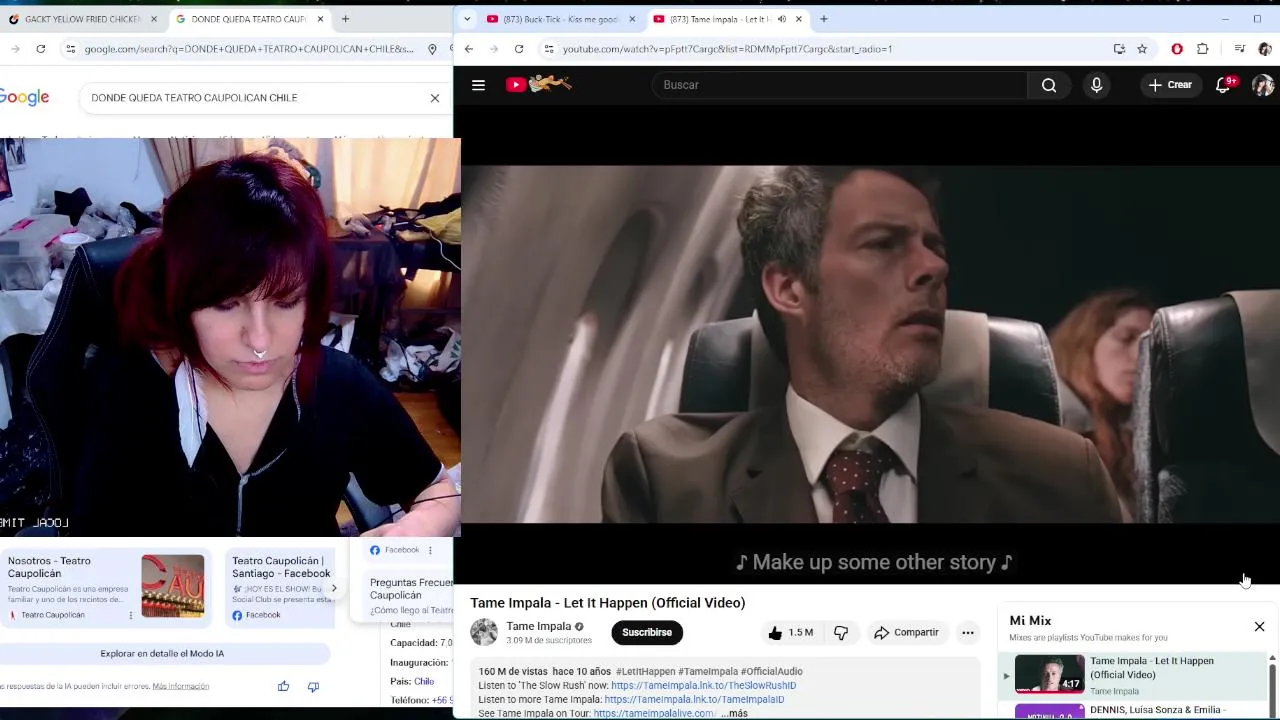This screenshot has width=1280, height=720.
Task: Open Teatro Caupolicán Santiago Facebook card
Action: click(x=282, y=588)
